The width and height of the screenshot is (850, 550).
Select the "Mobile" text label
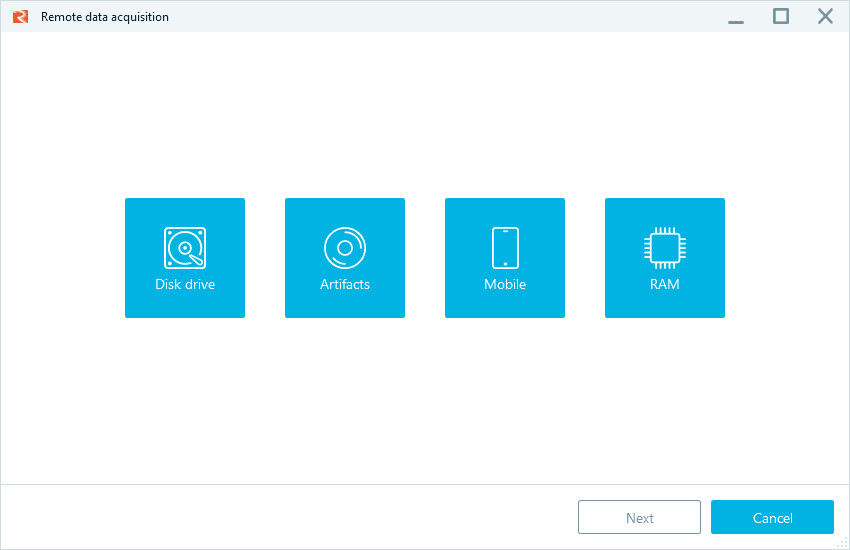(505, 284)
